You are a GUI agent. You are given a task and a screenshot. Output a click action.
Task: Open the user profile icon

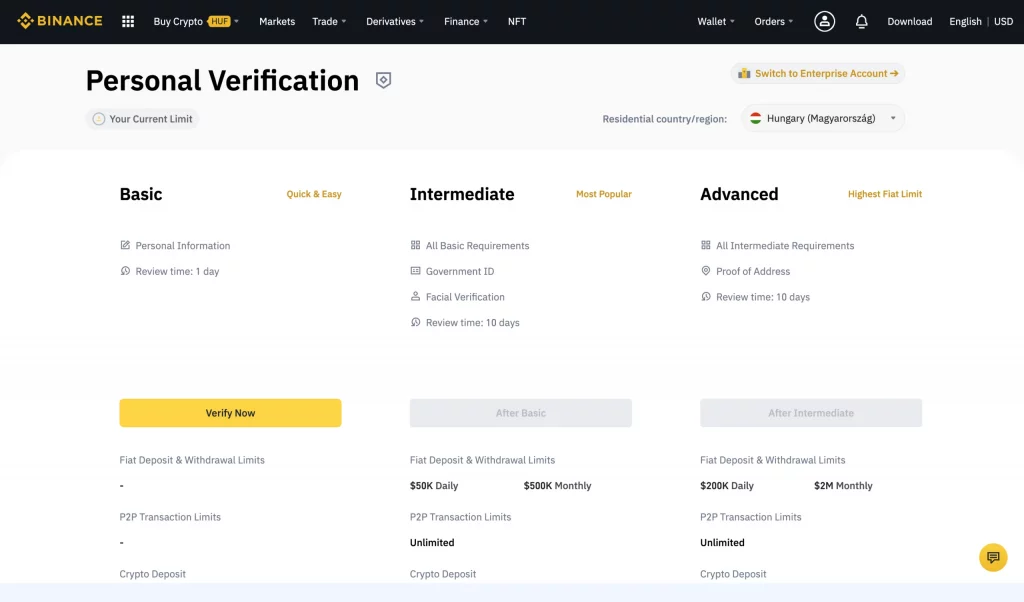tap(824, 21)
